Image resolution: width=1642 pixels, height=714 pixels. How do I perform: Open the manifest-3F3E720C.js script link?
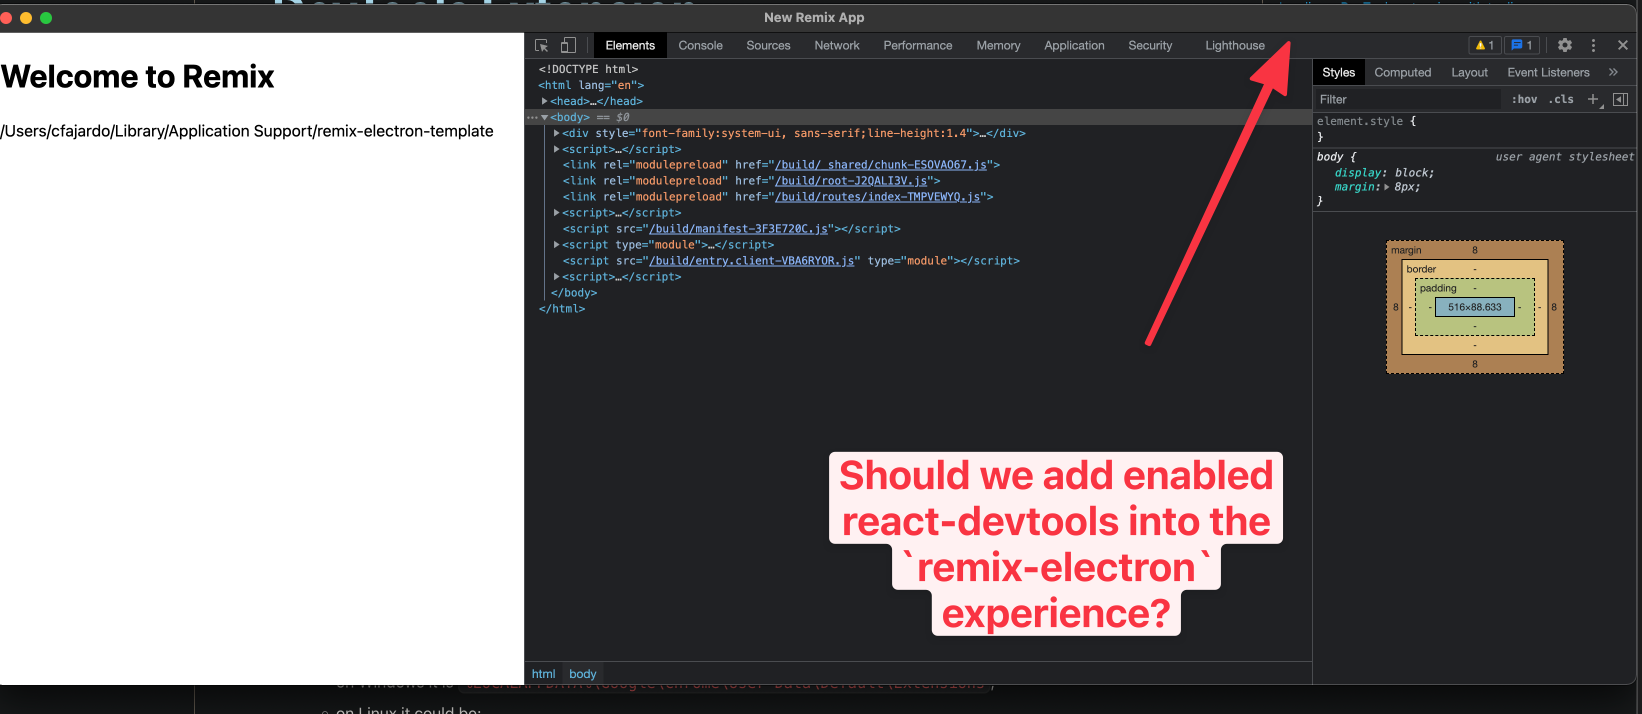(738, 229)
